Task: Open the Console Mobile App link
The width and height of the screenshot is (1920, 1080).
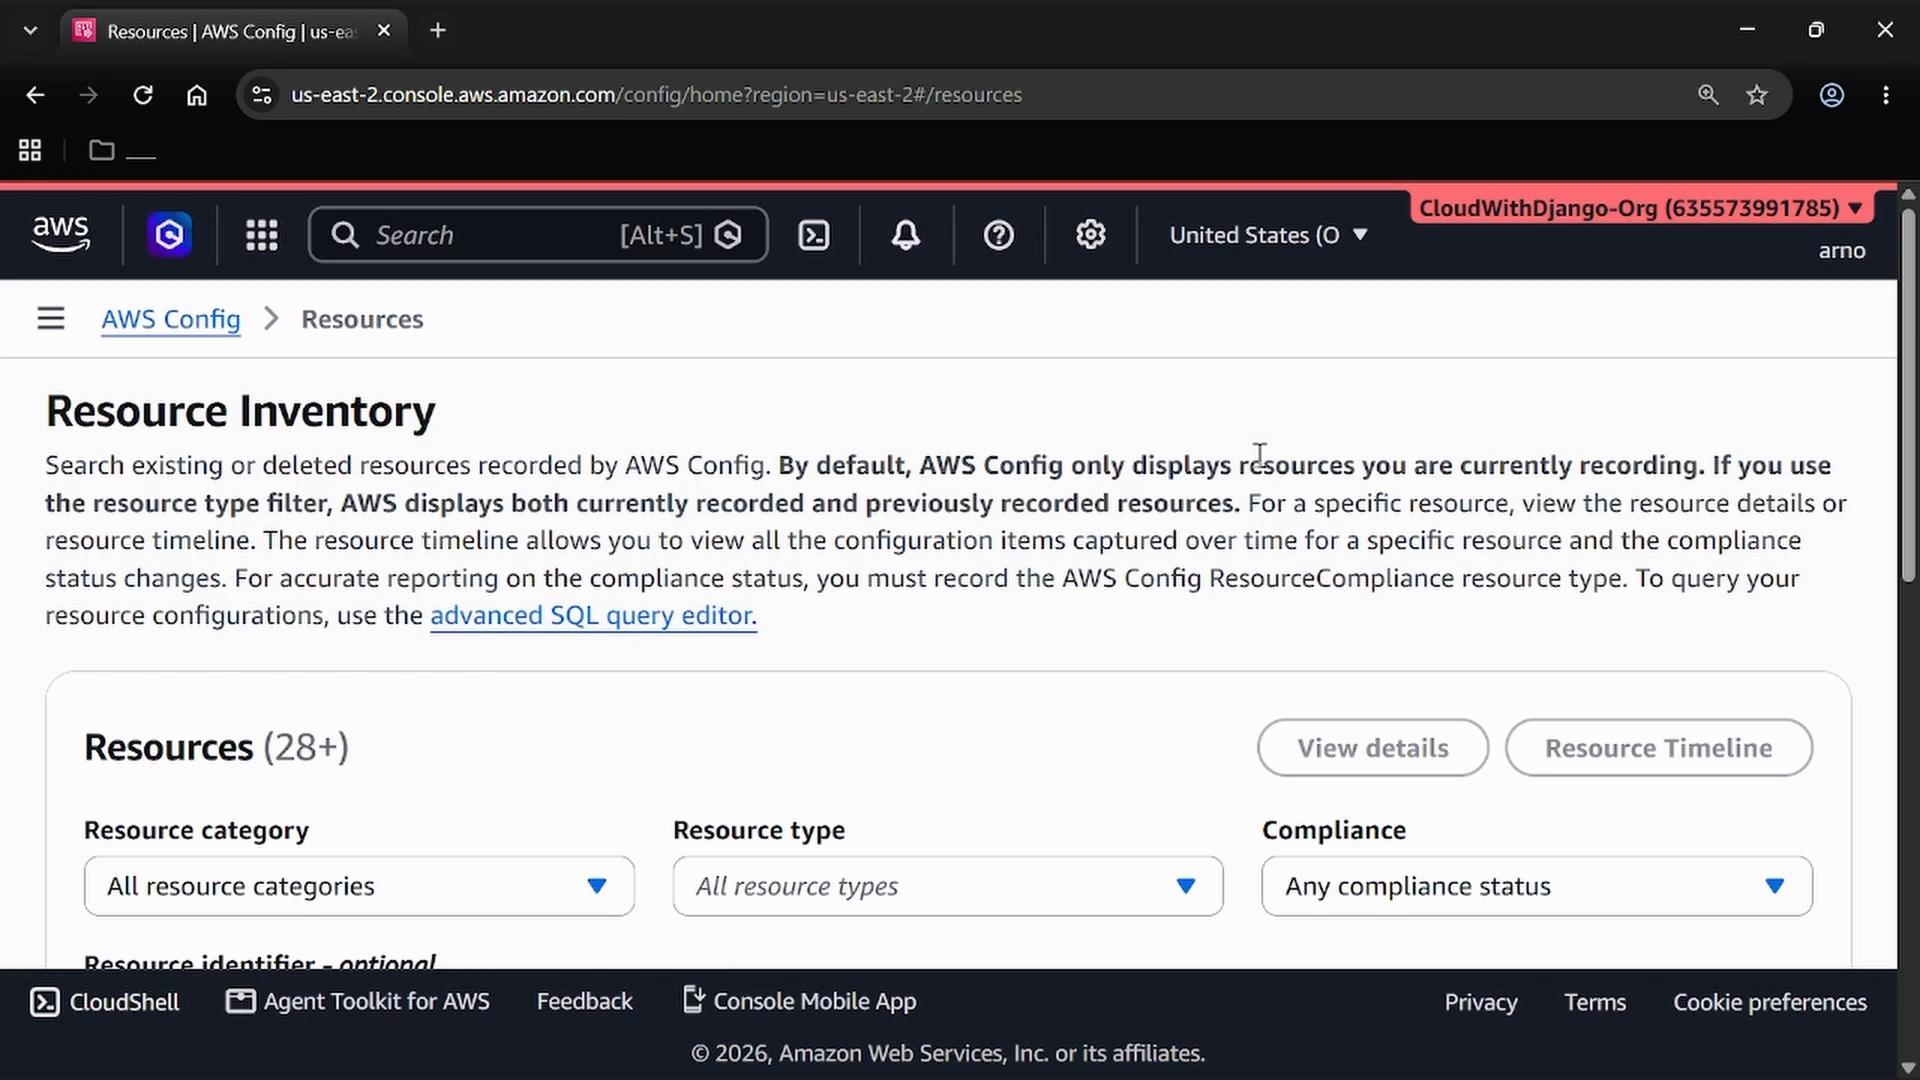Action: 799,1001
